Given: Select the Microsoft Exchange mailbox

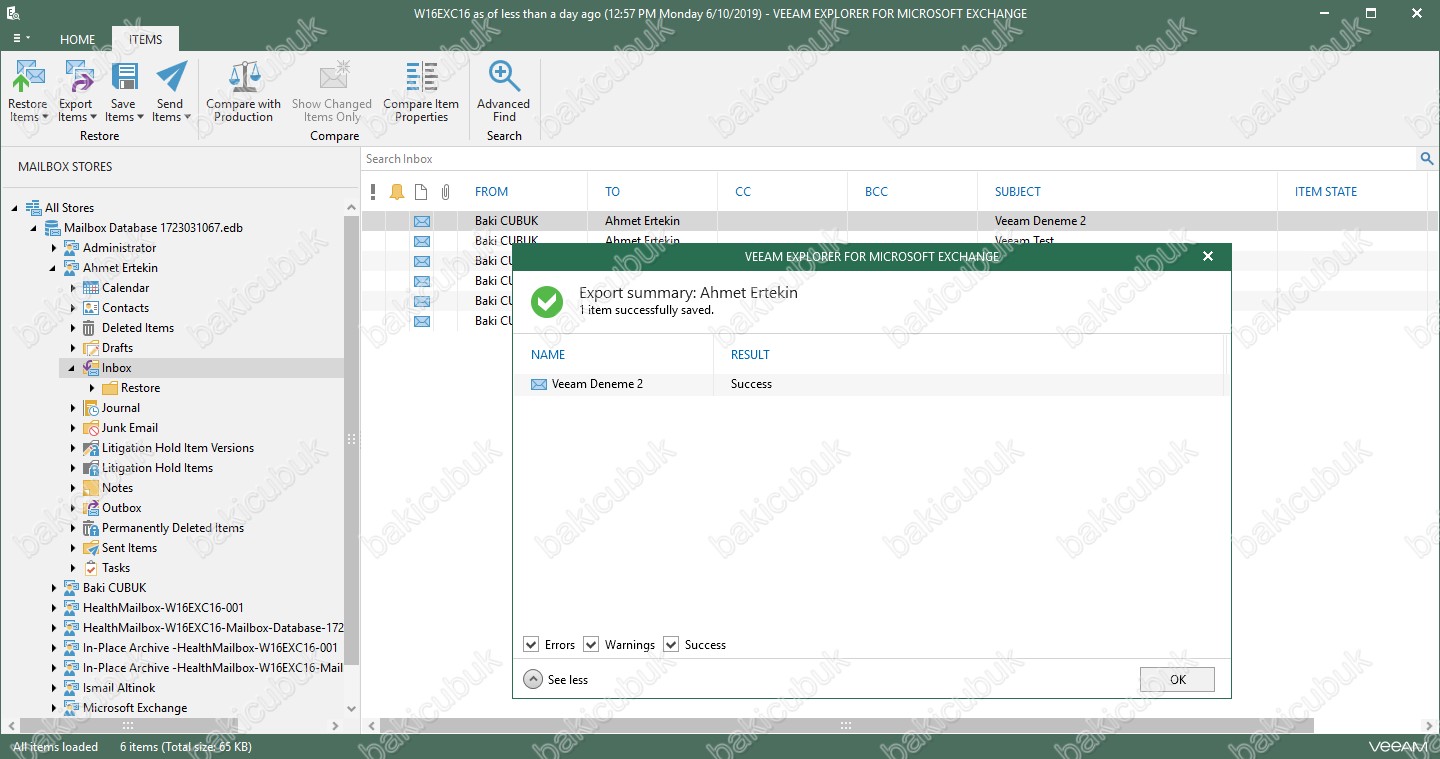Looking at the screenshot, I should click(x=134, y=708).
